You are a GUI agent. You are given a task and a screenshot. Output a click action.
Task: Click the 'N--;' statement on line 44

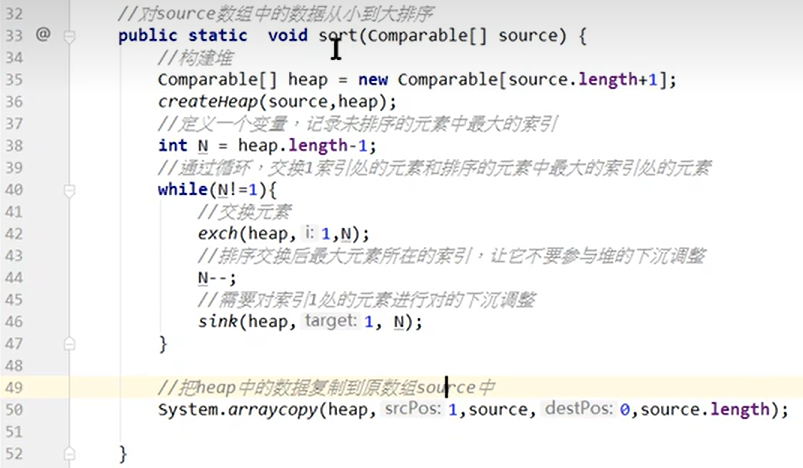coord(217,278)
